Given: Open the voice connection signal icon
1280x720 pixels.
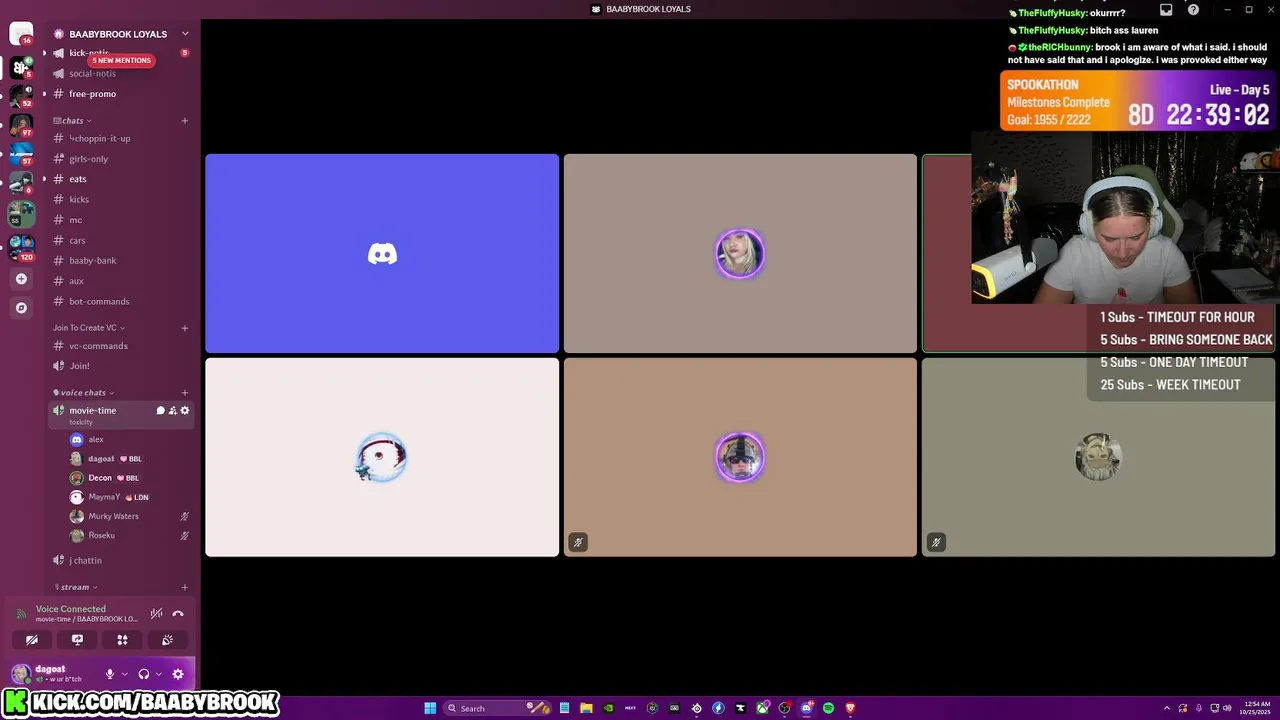Looking at the screenshot, I should point(22,614).
